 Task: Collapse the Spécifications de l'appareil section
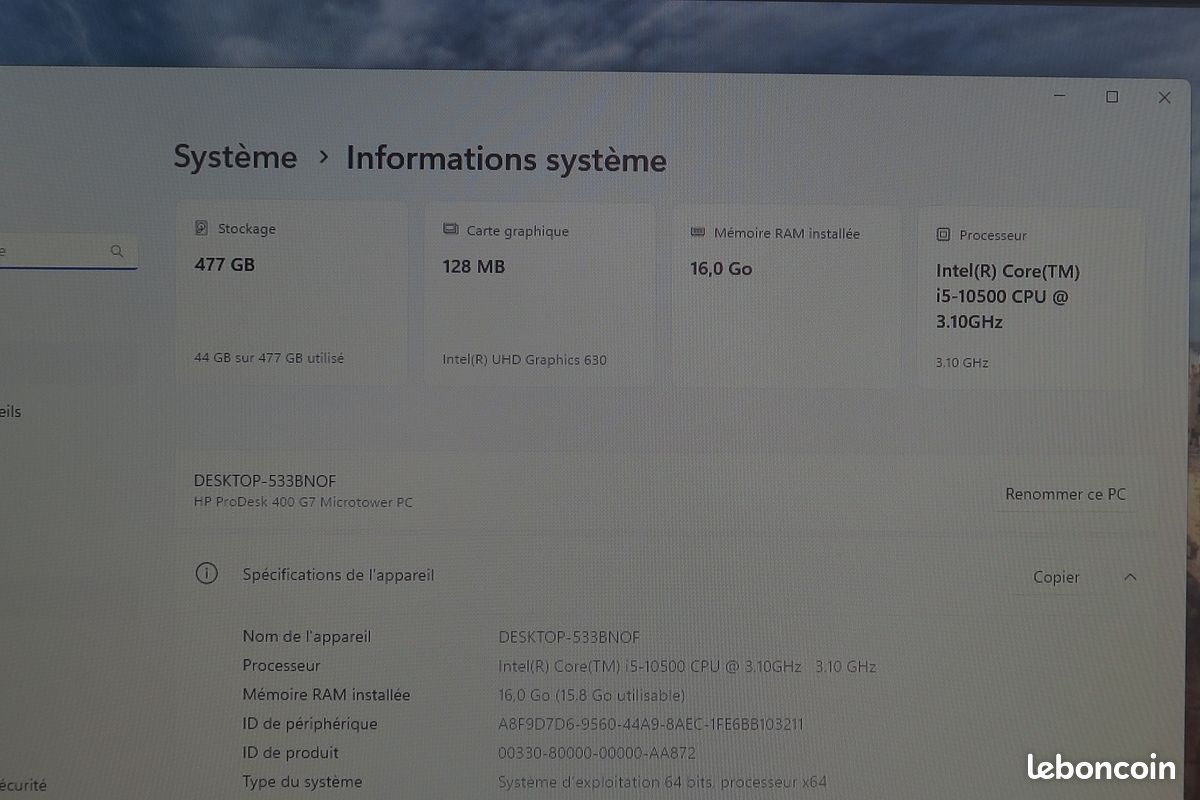coord(1130,577)
